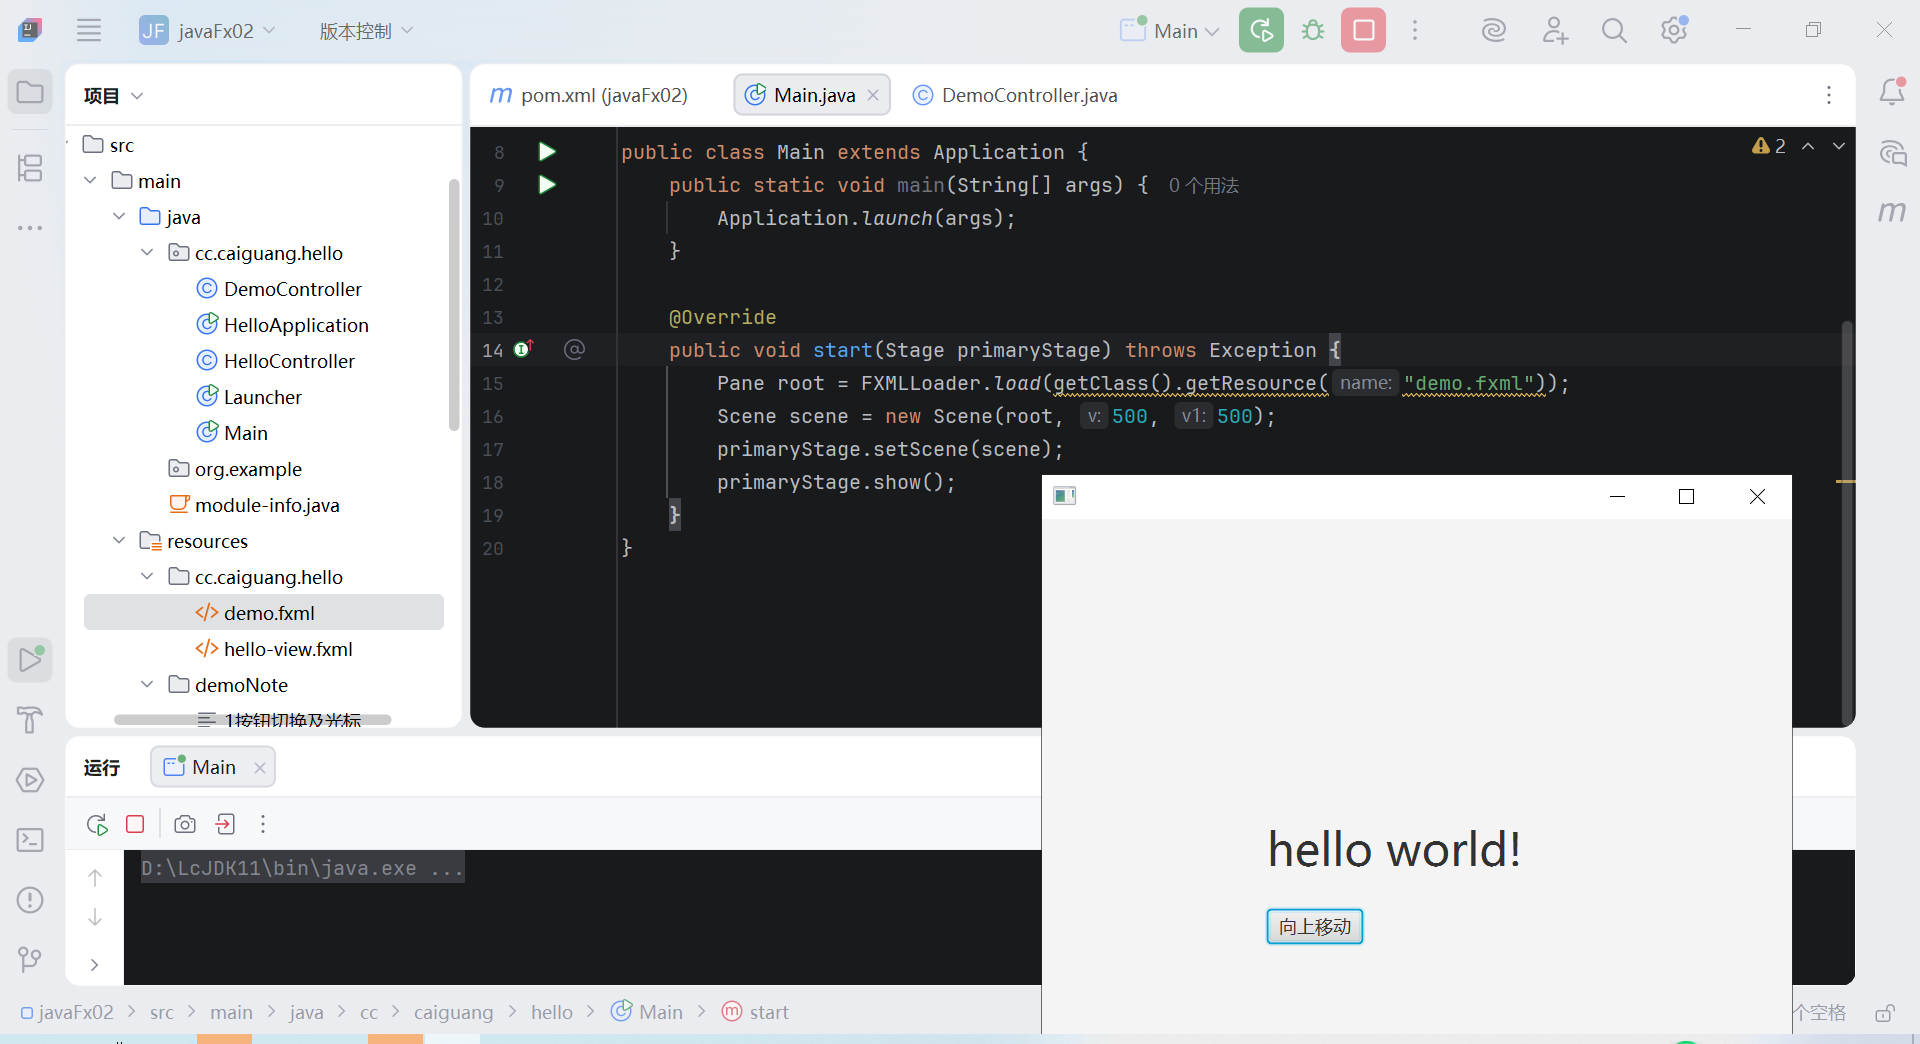The image size is (1920, 1044).
Task: Open the javaFx02 project dropdown
Action: [x=208, y=31]
